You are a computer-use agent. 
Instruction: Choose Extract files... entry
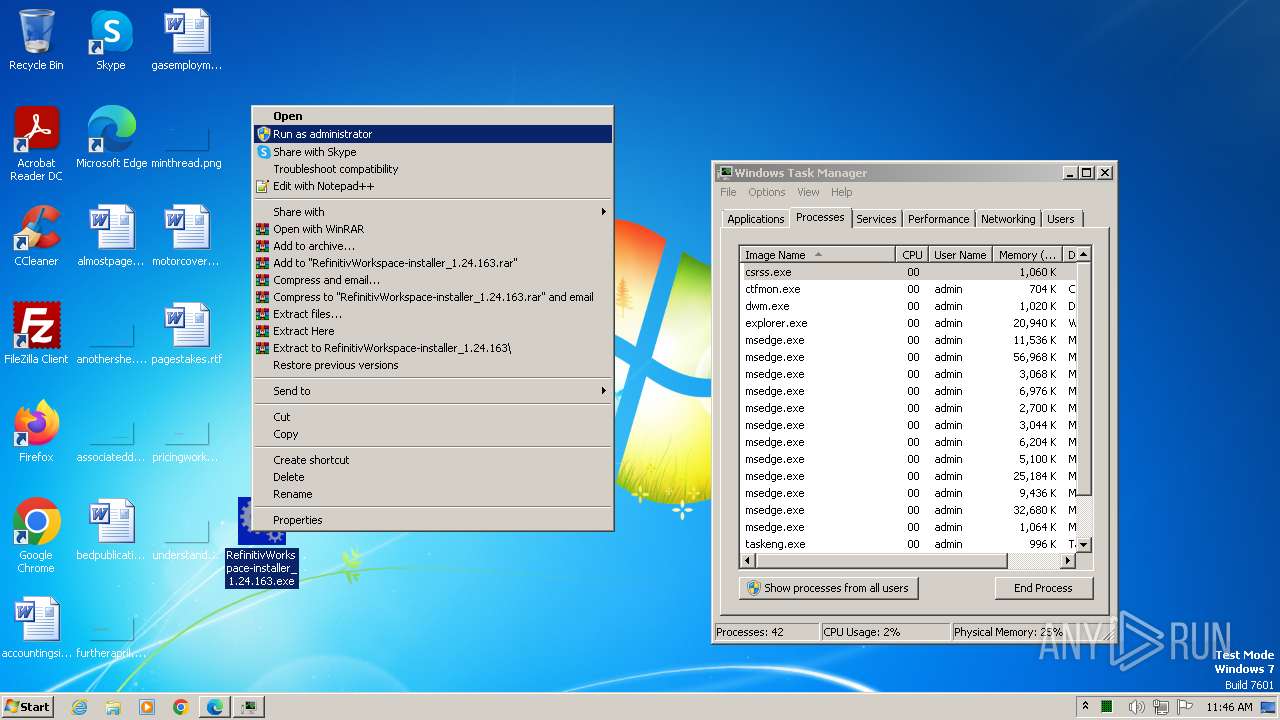click(432, 314)
